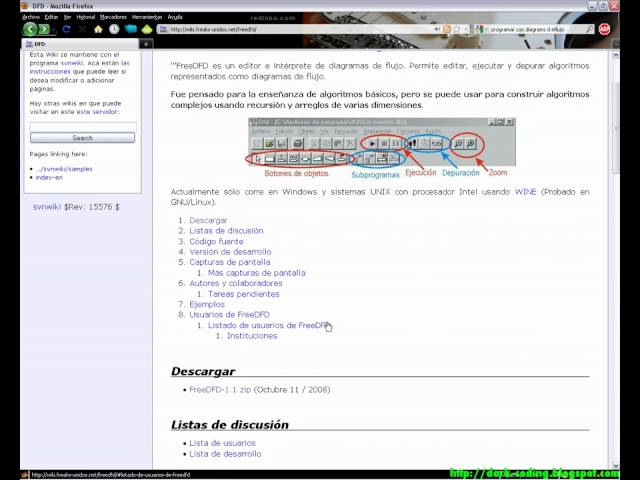The image size is (640, 480).
Task: Open the svnwiki link in sidebar text
Action: tap(72, 63)
